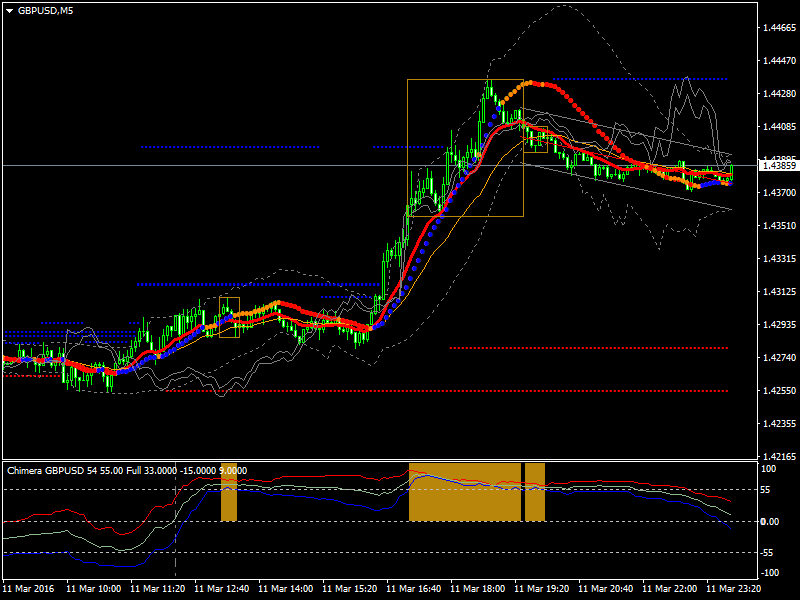The width and height of the screenshot is (800, 600).
Task: Click the 1.43315 price axis label
Action: 779,259
